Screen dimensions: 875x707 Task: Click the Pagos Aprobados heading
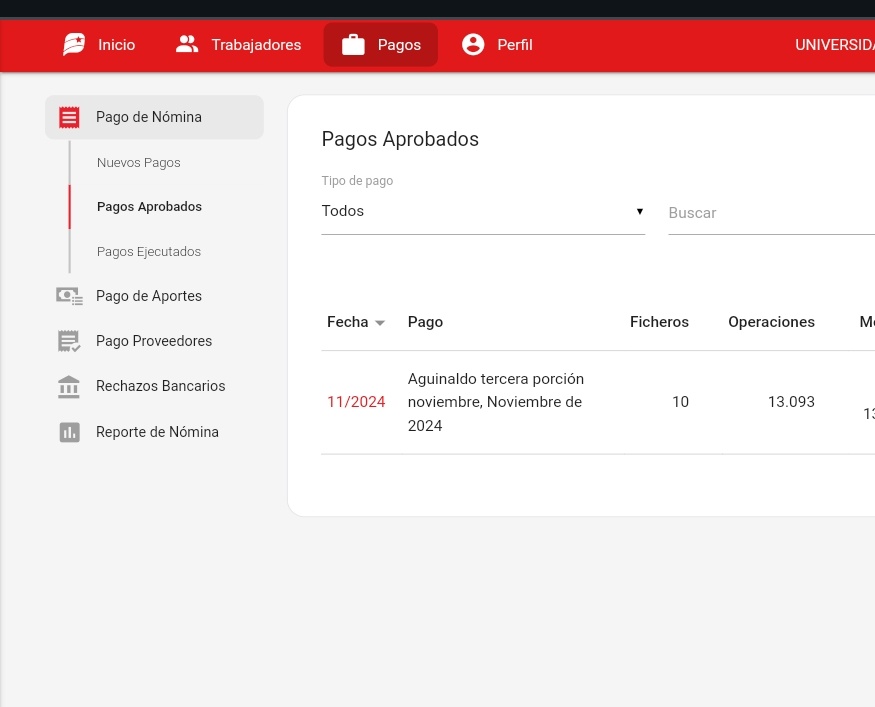point(400,140)
